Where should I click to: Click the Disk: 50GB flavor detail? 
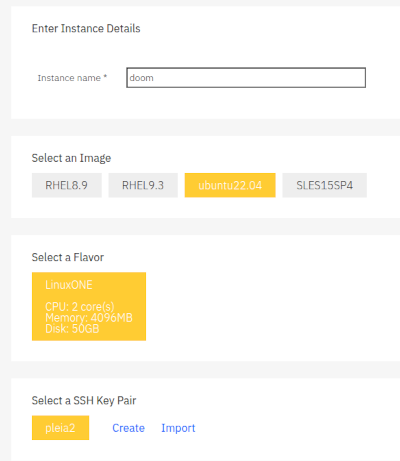[x=72, y=329]
